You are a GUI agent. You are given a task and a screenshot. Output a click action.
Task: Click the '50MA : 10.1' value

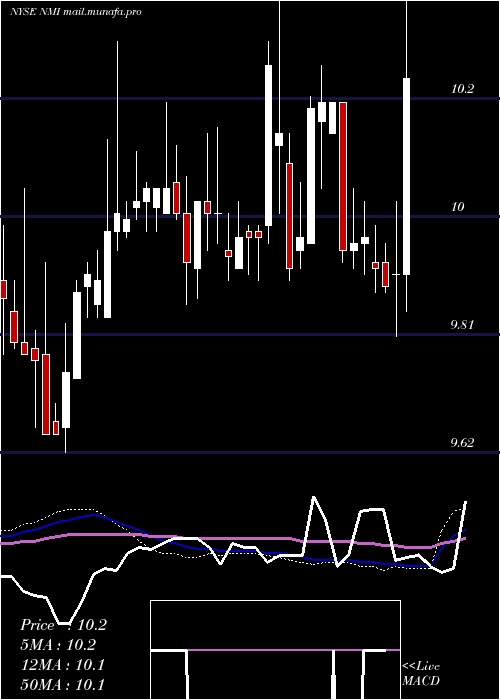click(x=63, y=684)
